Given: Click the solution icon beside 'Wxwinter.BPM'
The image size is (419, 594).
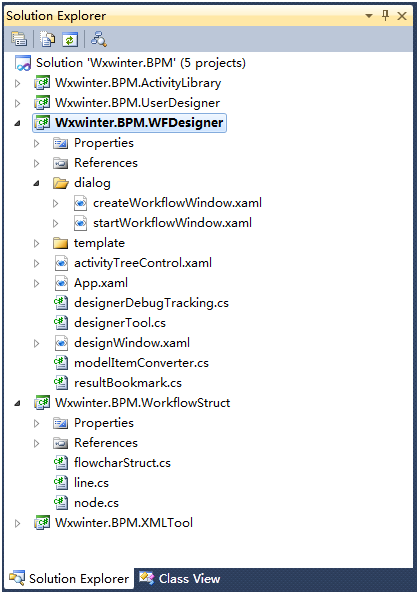Looking at the screenshot, I should pos(23,63).
